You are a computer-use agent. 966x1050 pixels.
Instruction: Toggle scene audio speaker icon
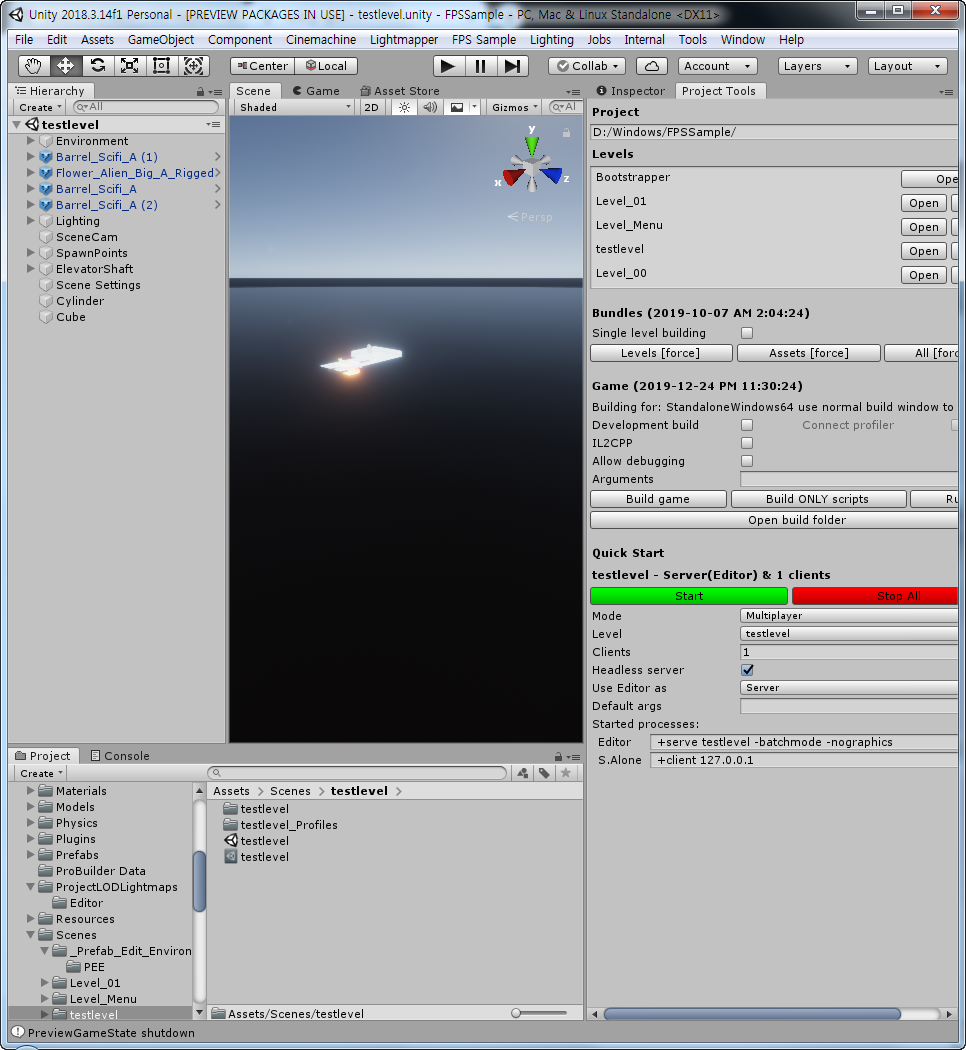click(430, 107)
